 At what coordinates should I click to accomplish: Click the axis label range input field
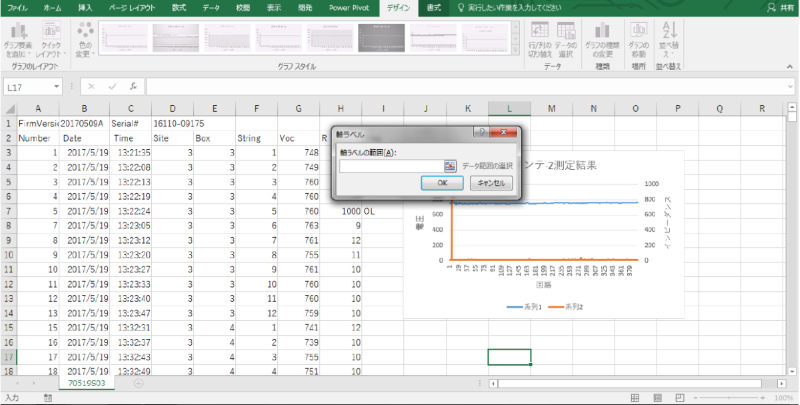[391, 166]
